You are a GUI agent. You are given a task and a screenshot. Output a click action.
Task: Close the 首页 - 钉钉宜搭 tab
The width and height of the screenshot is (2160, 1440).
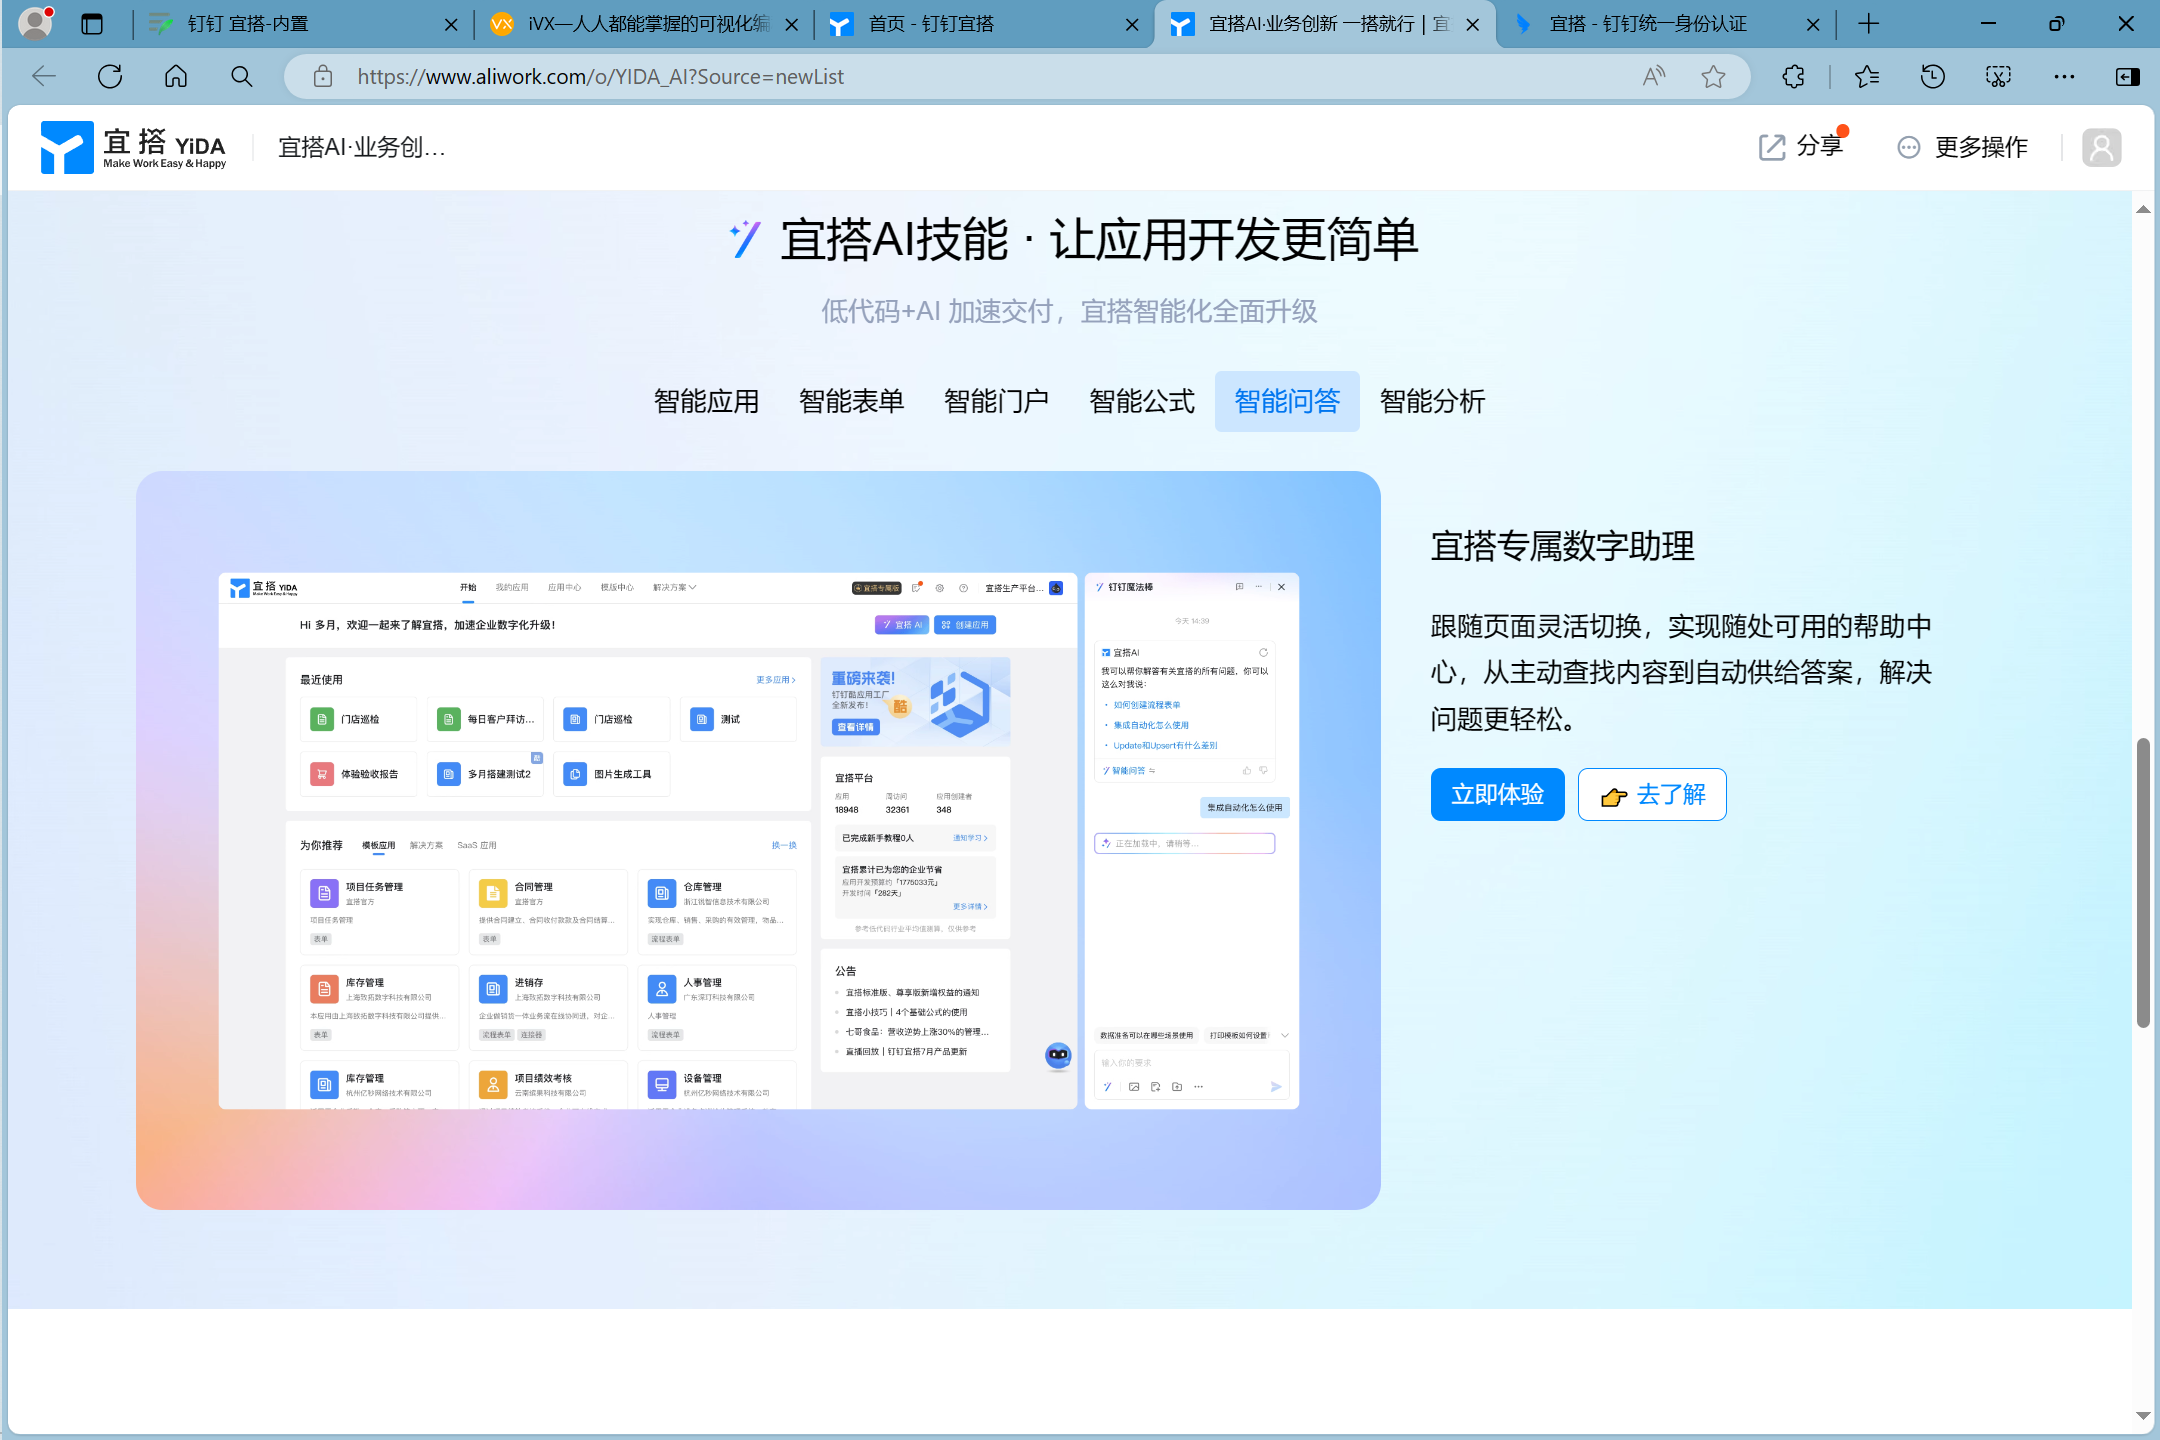tap(1132, 24)
